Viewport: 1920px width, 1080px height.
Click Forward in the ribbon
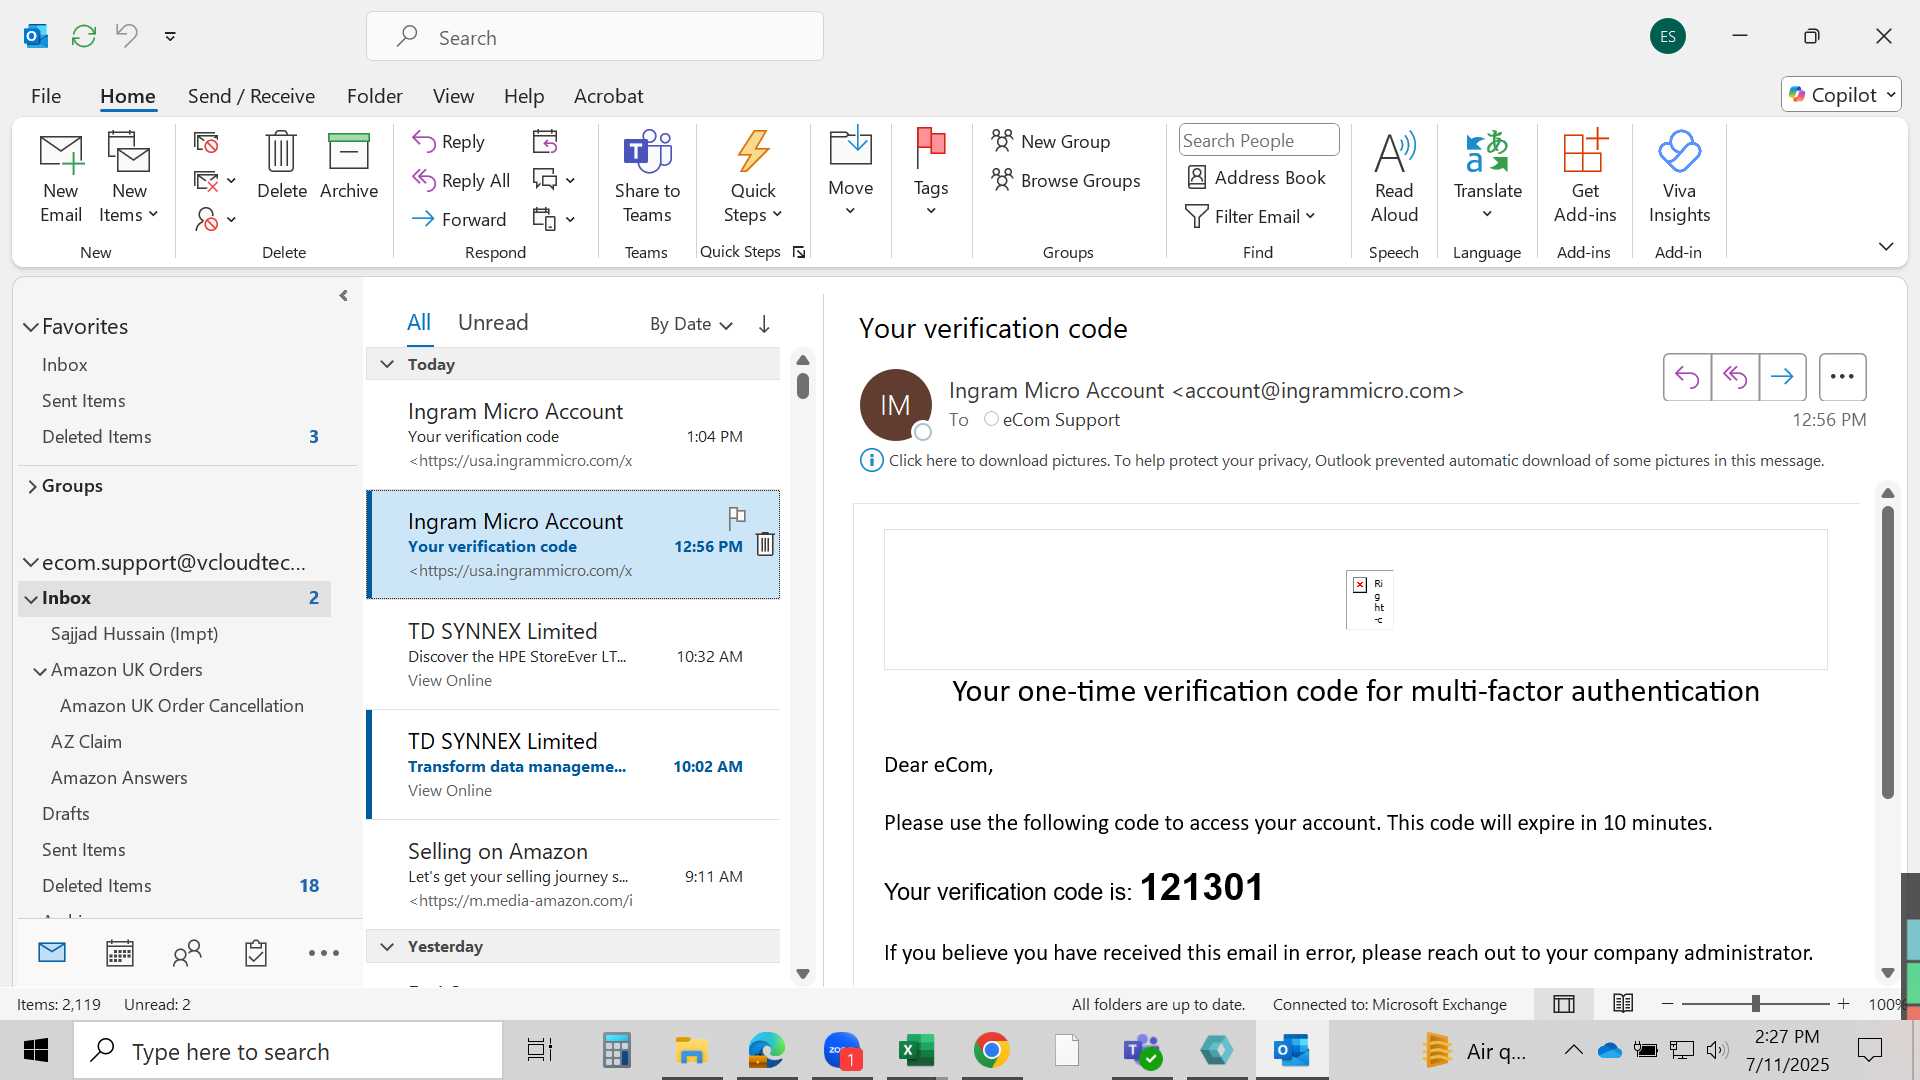pyautogui.click(x=459, y=219)
